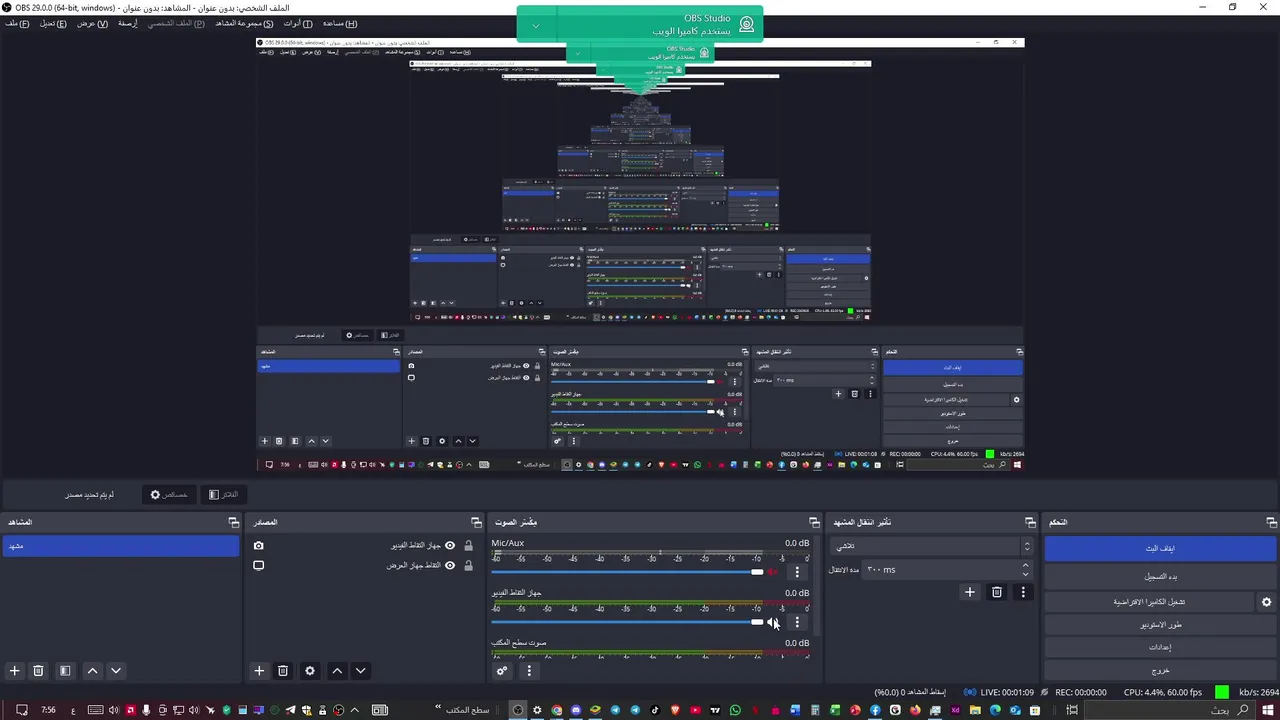Mute video capture device audio speaker

coord(773,622)
